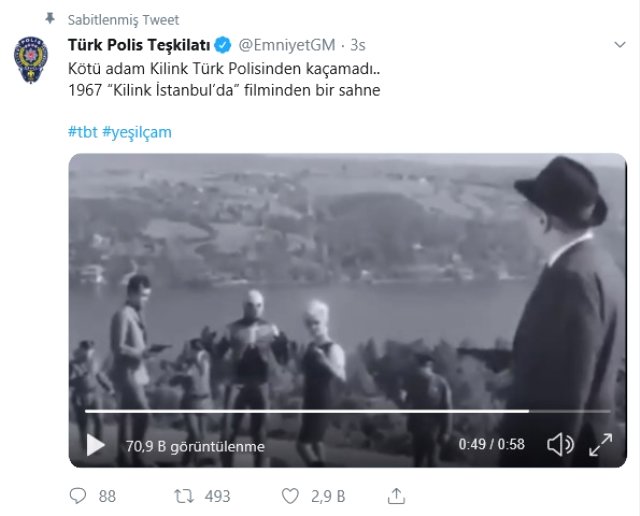640x516 pixels.
Task: Open Türk Polis Teşkilatı profile name
Action: pos(135,45)
